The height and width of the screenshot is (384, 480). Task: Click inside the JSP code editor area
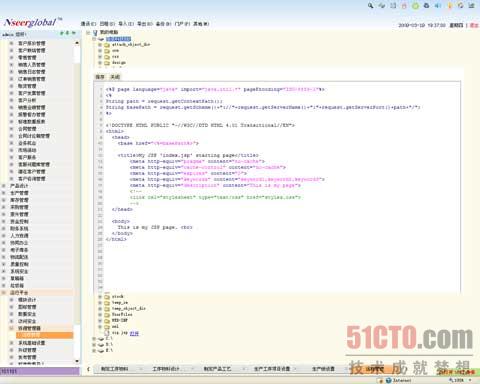tap(282, 187)
